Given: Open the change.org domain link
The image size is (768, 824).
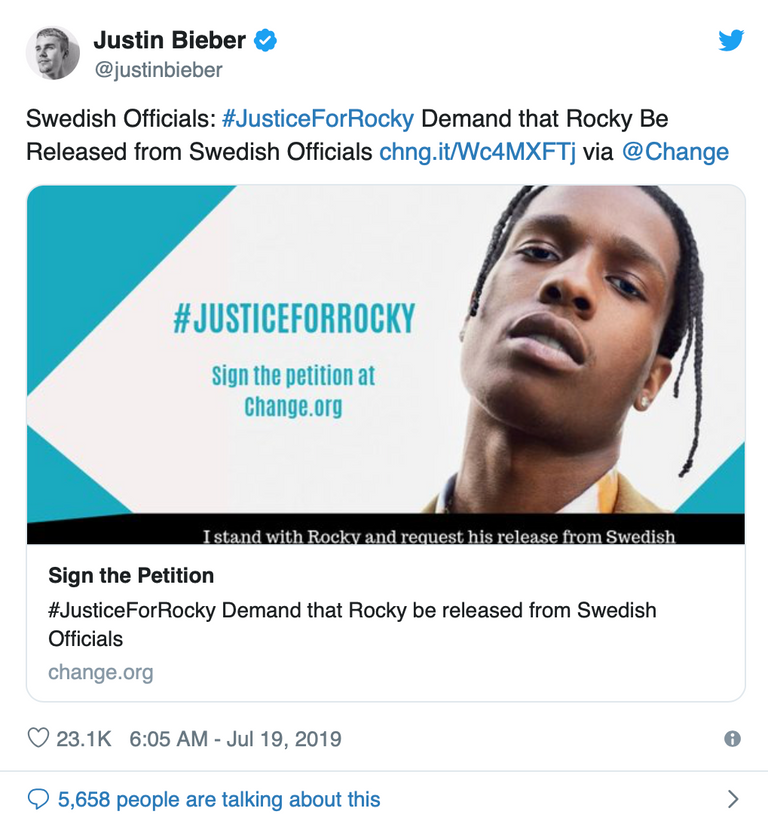Looking at the screenshot, I should point(101,672).
